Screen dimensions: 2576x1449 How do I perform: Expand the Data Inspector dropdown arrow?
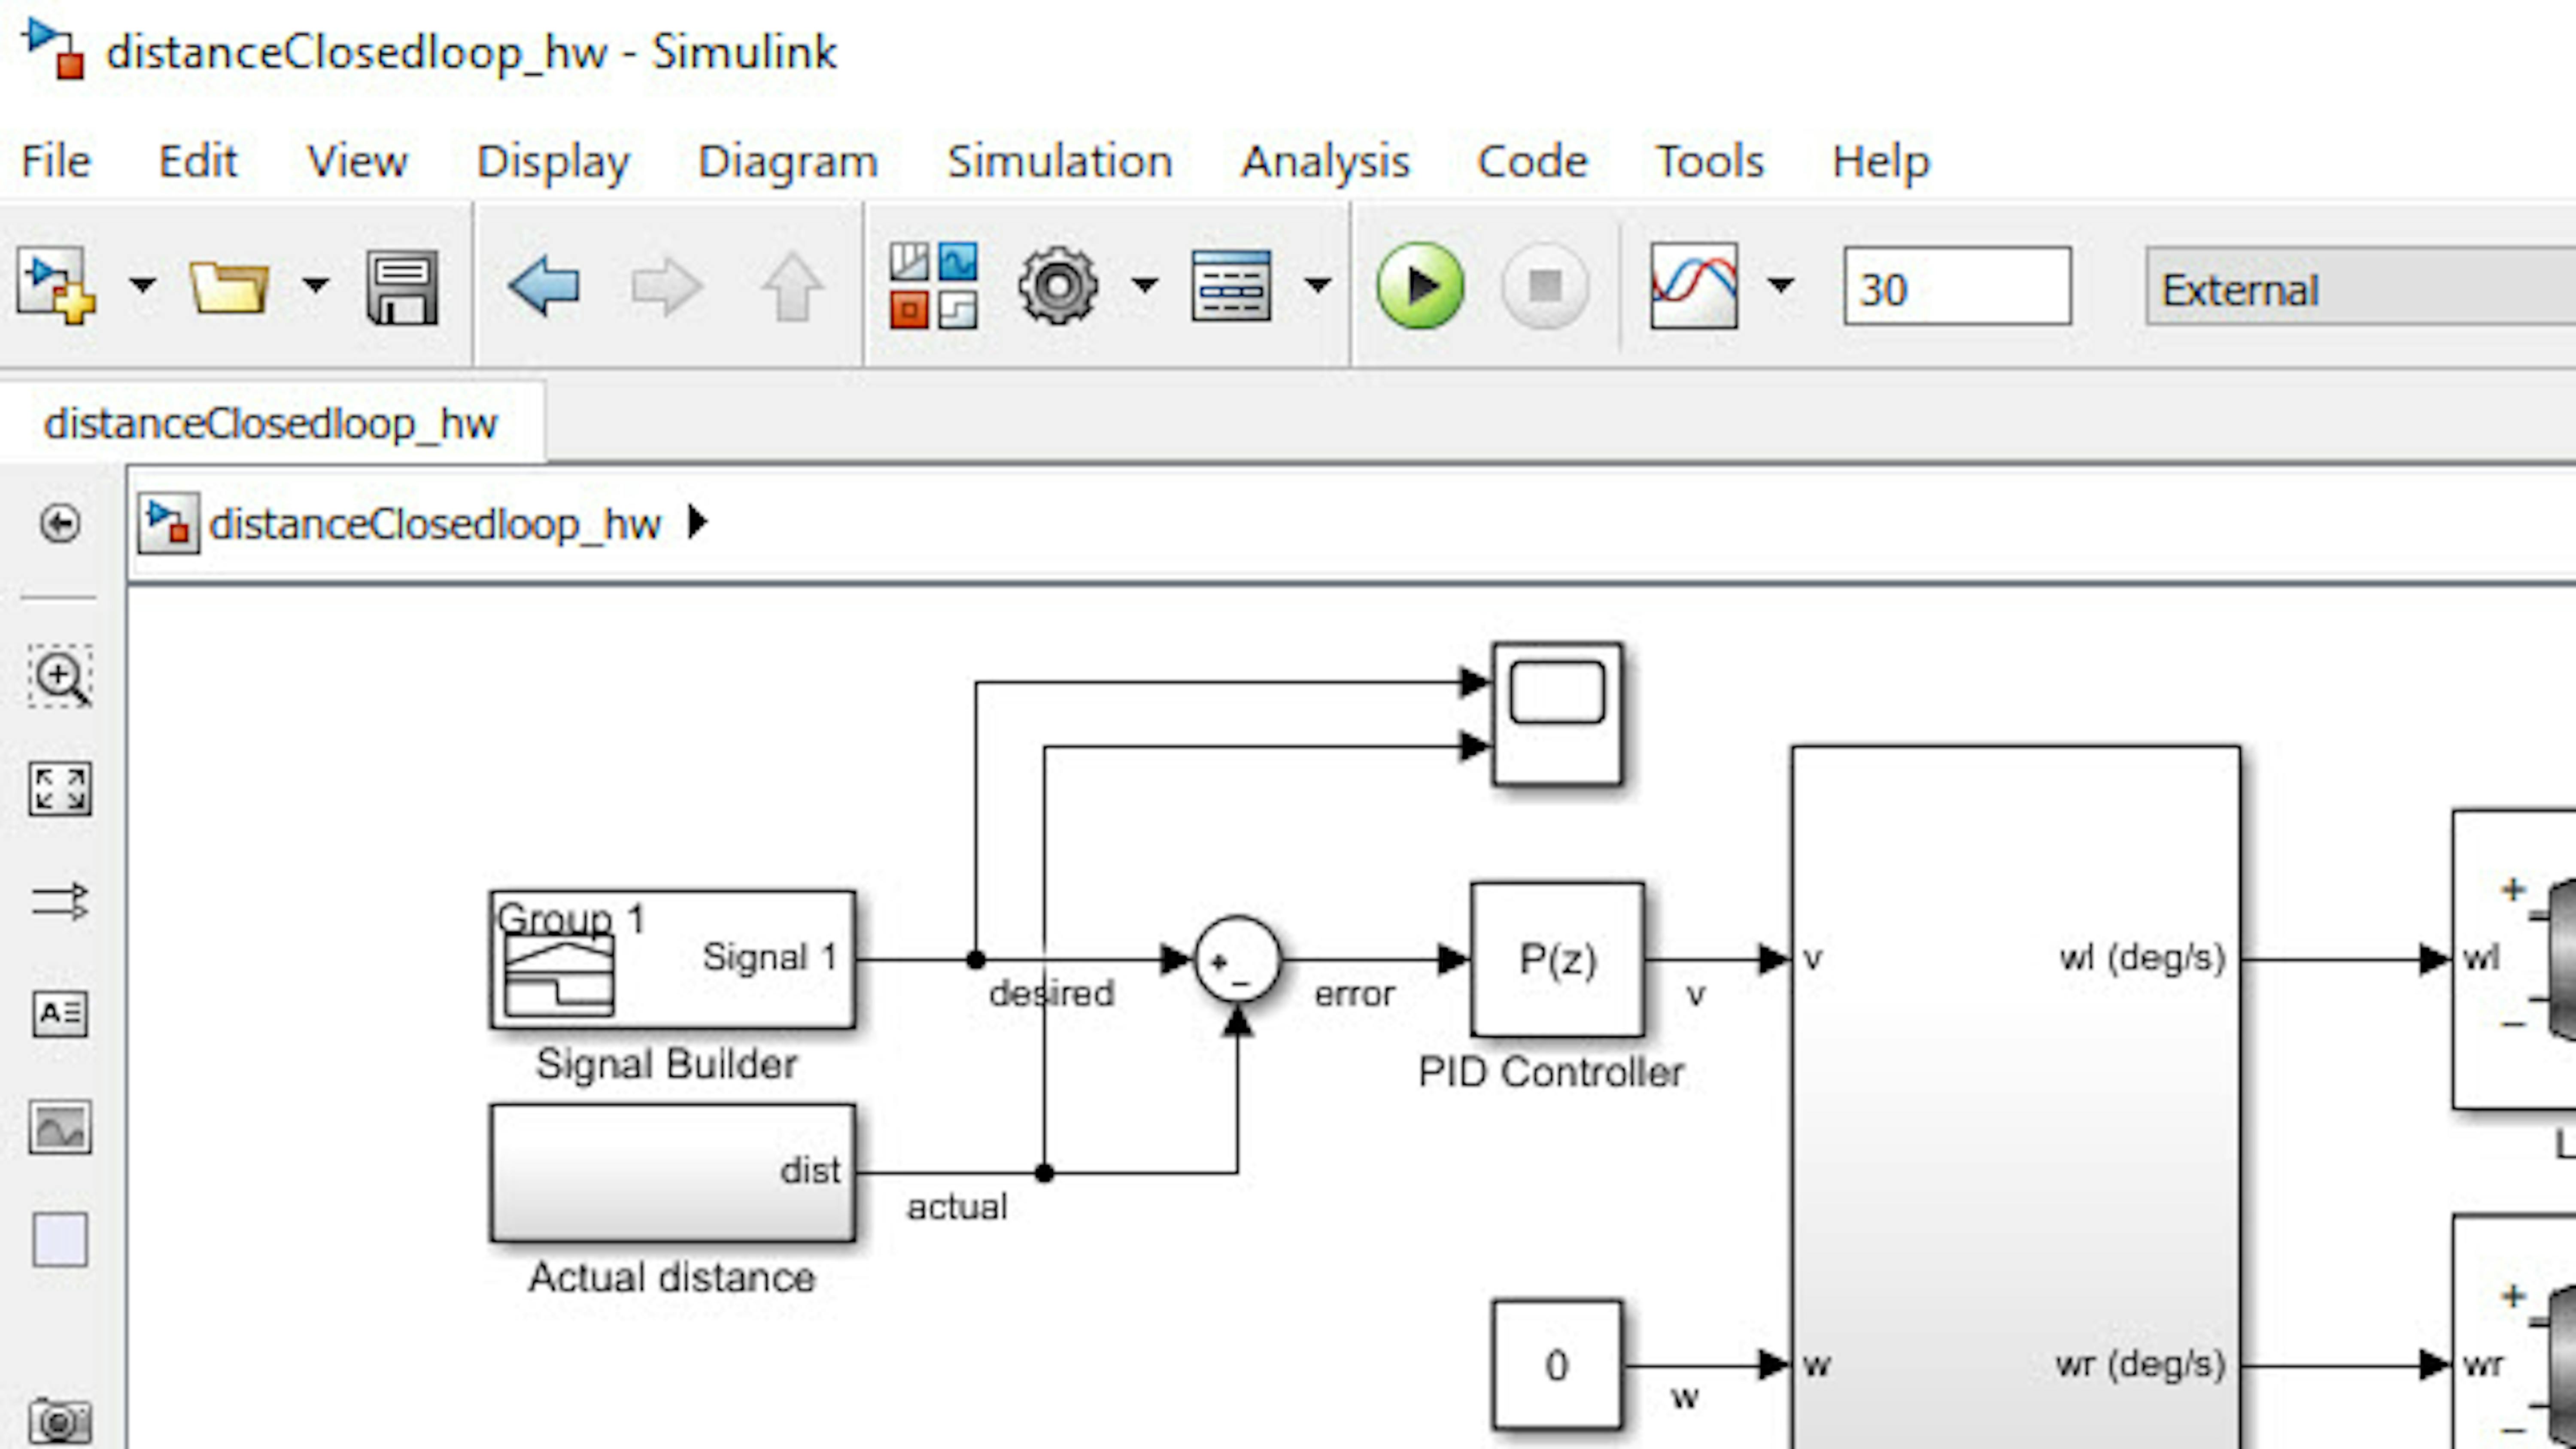click(x=1780, y=286)
